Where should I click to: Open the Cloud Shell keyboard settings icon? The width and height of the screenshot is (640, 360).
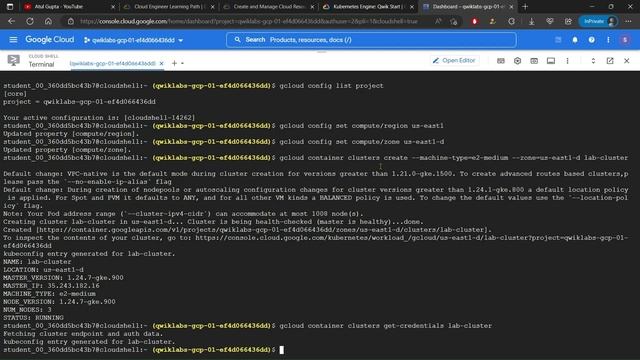click(500, 61)
